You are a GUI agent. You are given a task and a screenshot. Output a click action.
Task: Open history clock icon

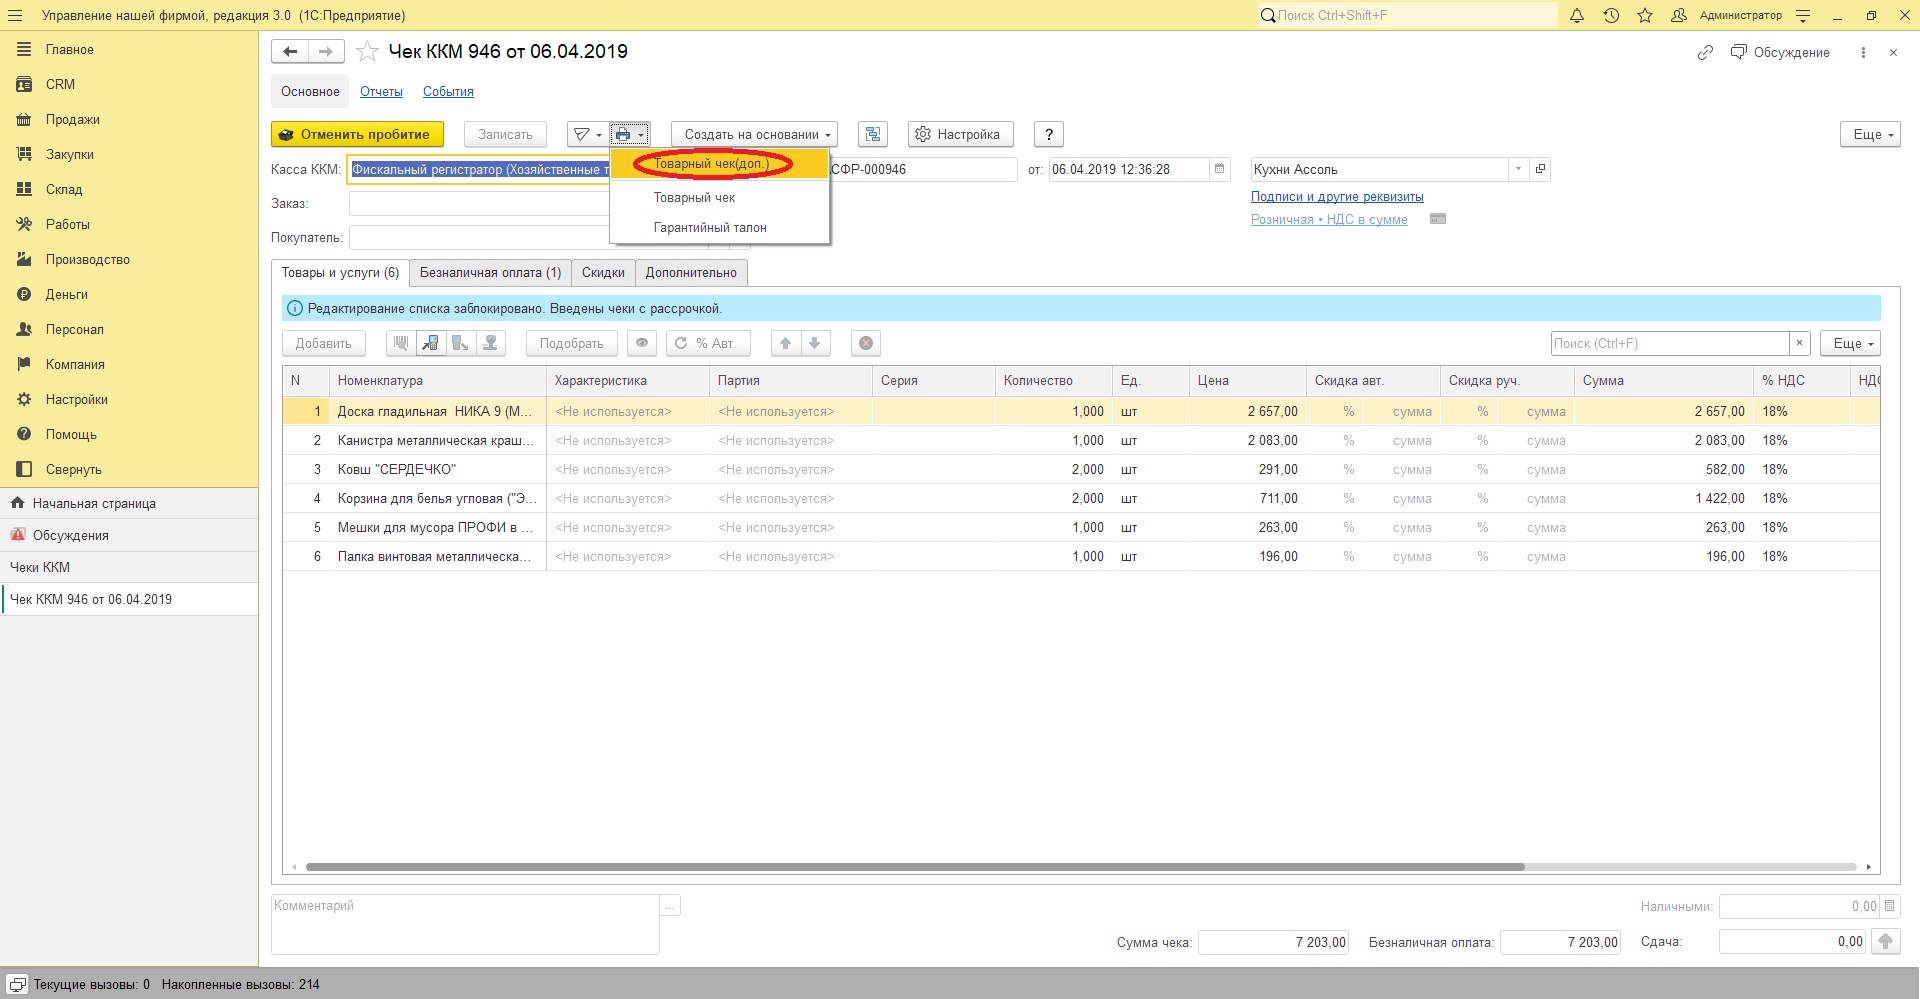point(1611,15)
